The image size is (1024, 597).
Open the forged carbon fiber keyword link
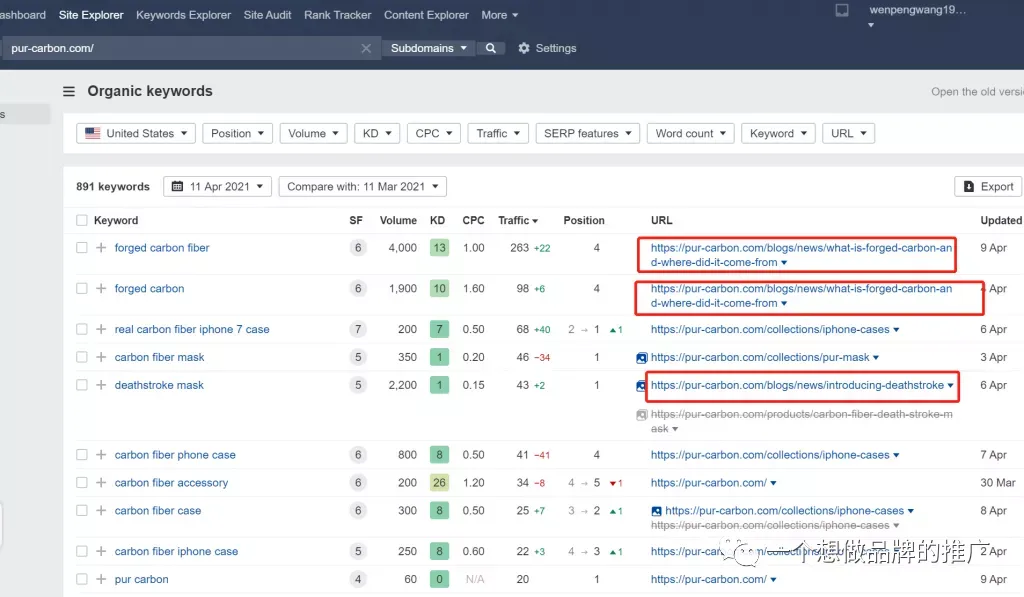click(x=162, y=248)
